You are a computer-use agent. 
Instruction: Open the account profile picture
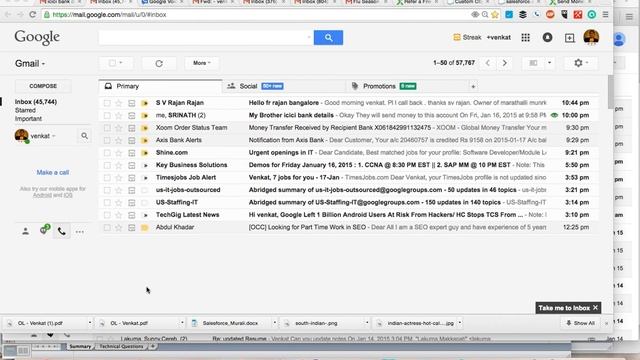pyautogui.click(x=591, y=37)
